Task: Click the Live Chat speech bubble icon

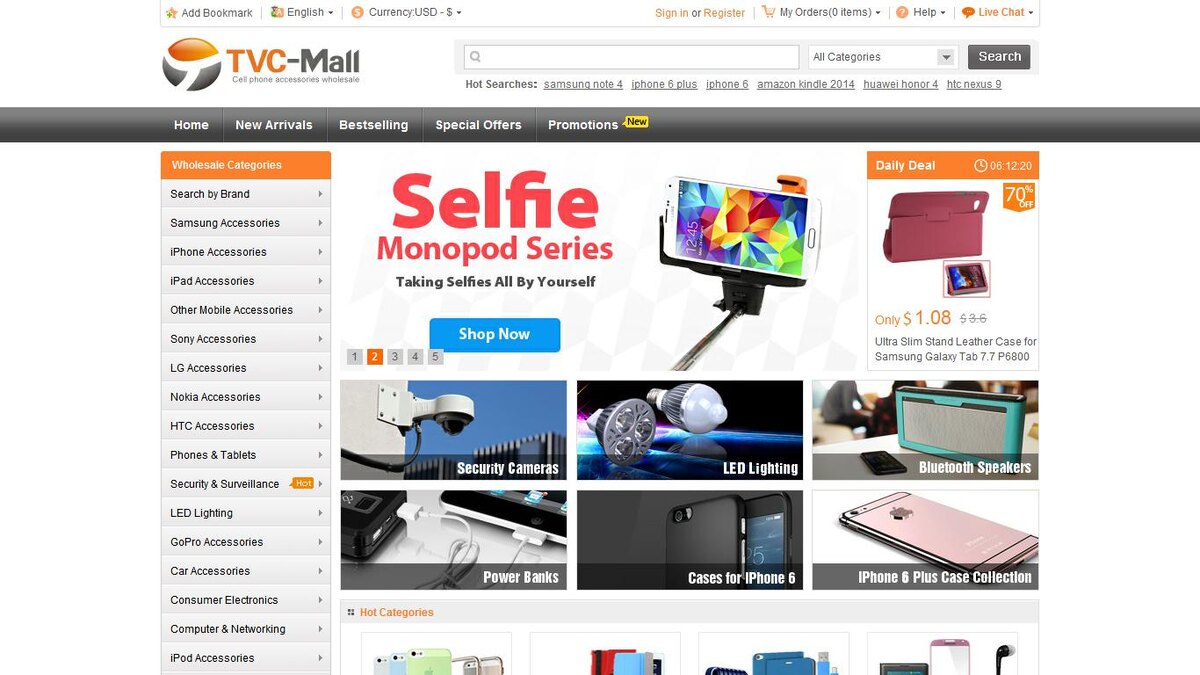Action: tap(968, 12)
